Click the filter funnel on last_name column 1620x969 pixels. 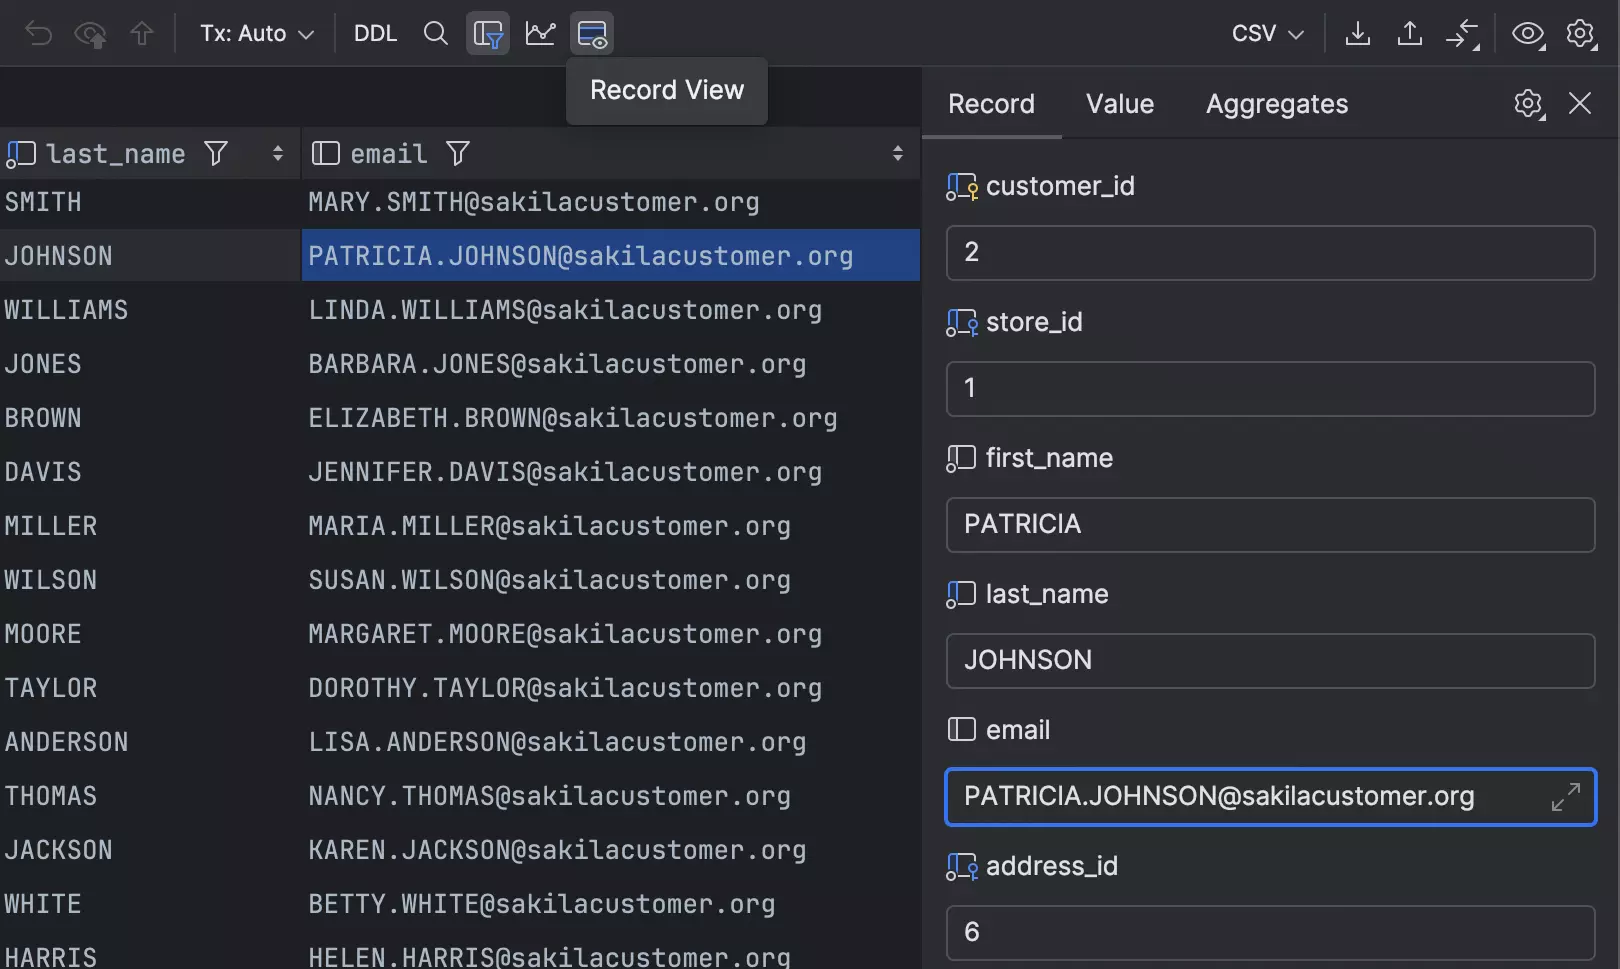(x=216, y=153)
